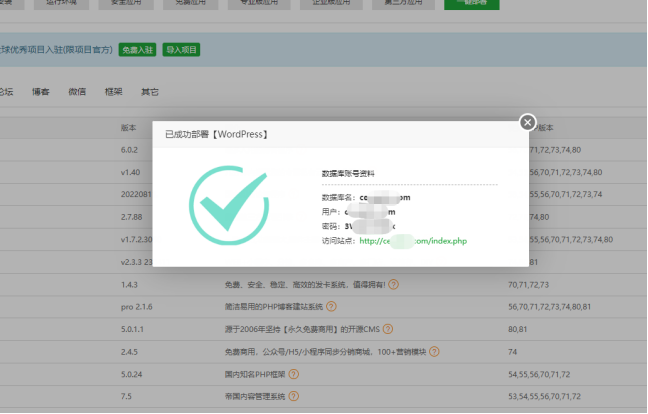Switch to the 博客 category tab
The width and height of the screenshot is (648, 414).
tap(40, 92)
